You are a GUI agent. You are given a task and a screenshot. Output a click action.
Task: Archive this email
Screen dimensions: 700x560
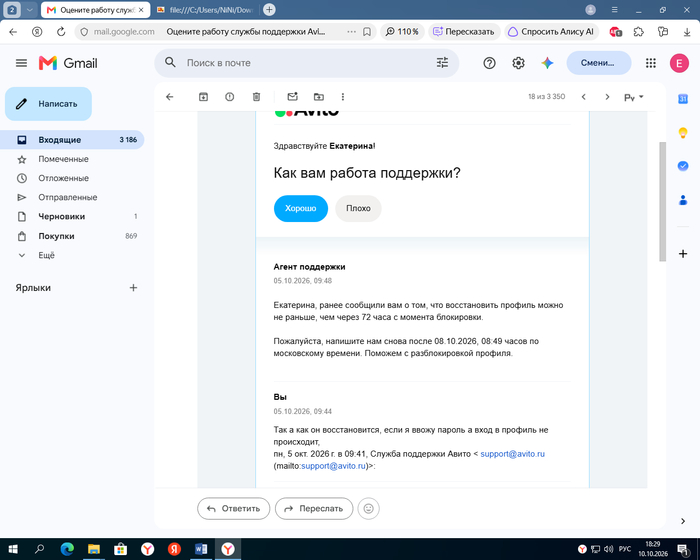pyautogui.click(x=203, y=97)
